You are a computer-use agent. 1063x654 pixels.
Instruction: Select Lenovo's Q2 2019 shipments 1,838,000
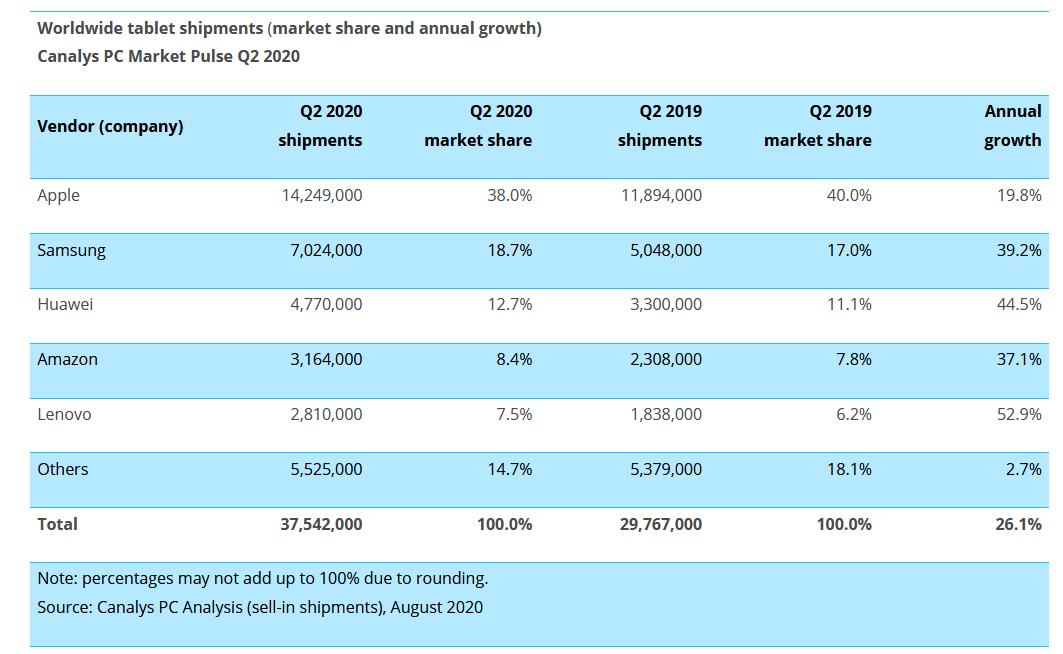666,415
